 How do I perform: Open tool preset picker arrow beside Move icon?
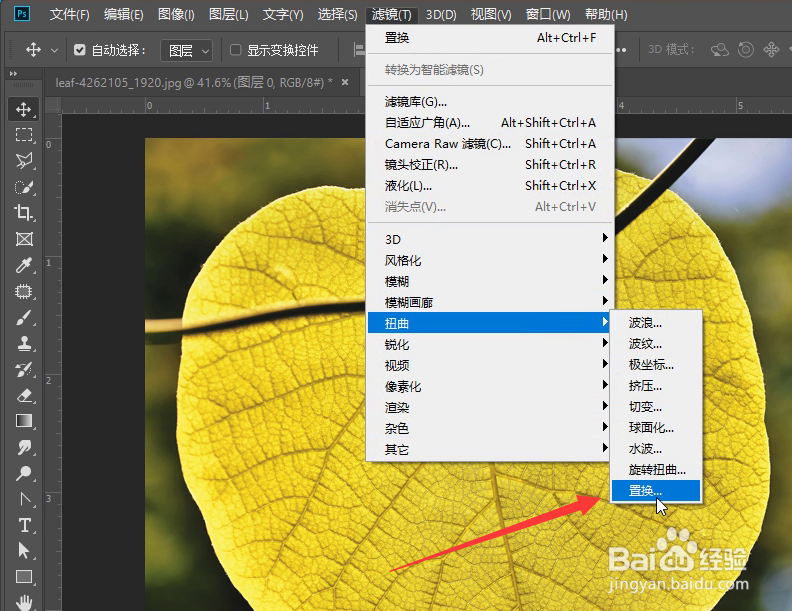pos(55,50)
